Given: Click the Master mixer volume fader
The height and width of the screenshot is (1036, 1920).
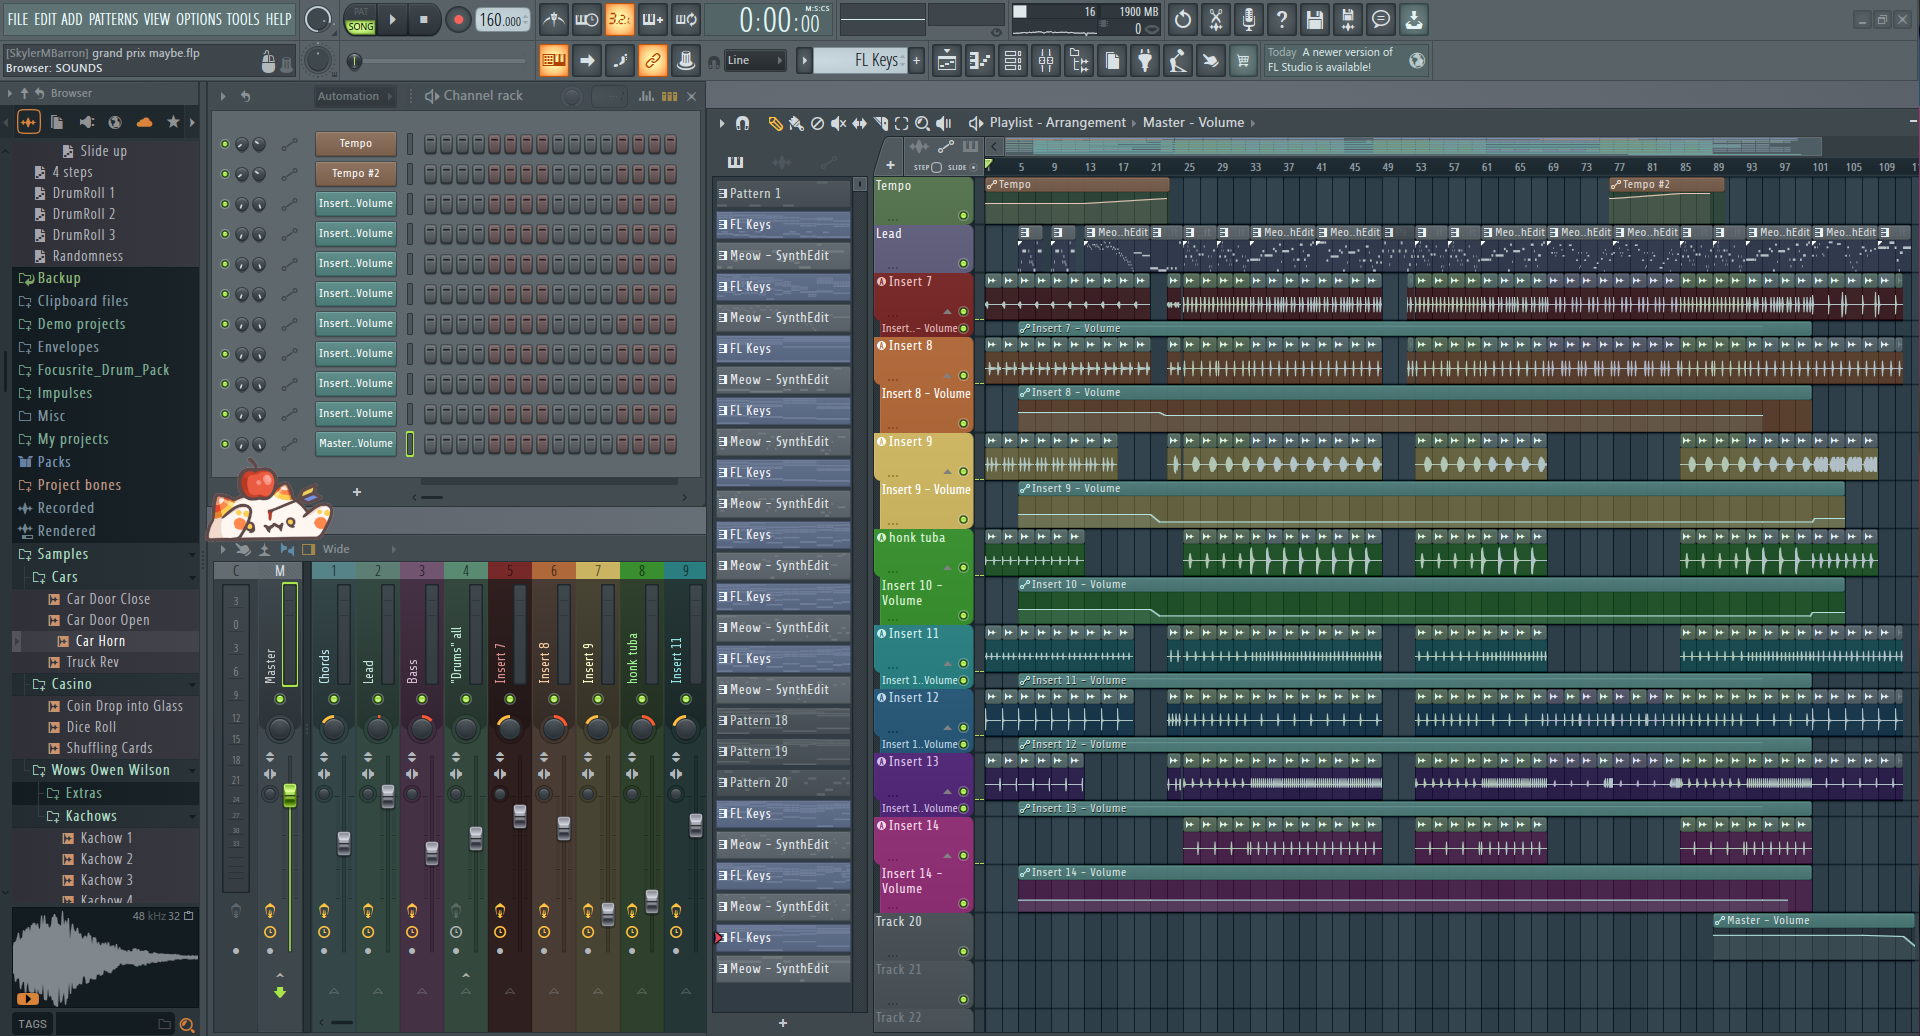Looking at the screenshot, I should click(290, 795).
